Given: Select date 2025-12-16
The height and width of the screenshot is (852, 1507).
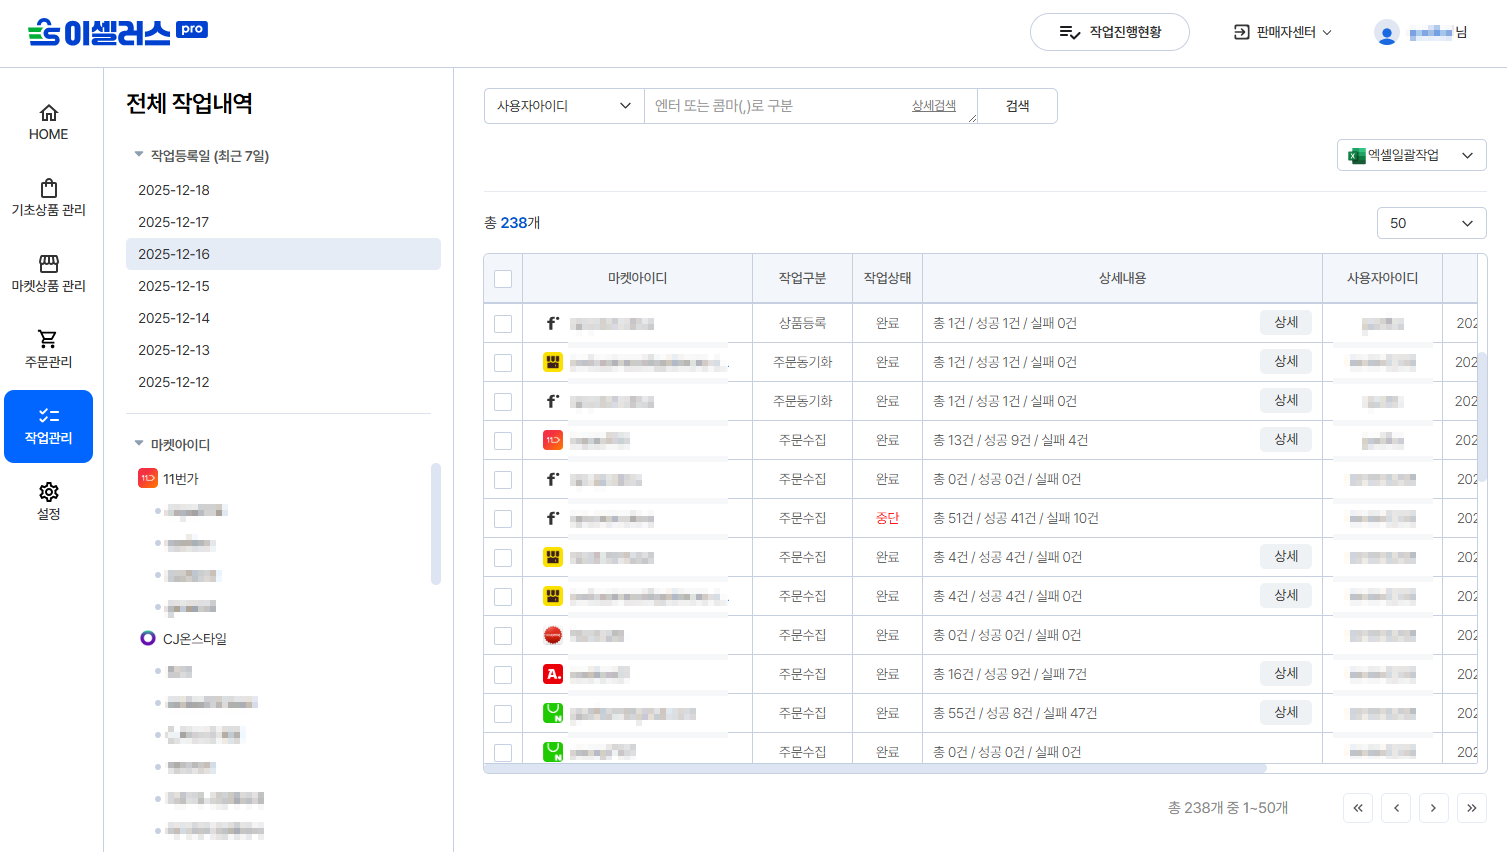Looking at the screenshot, I should [283, 254].
